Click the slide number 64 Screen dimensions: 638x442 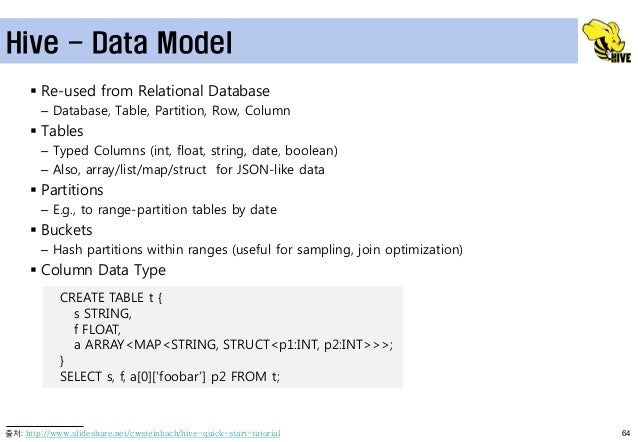pos(626,433)
